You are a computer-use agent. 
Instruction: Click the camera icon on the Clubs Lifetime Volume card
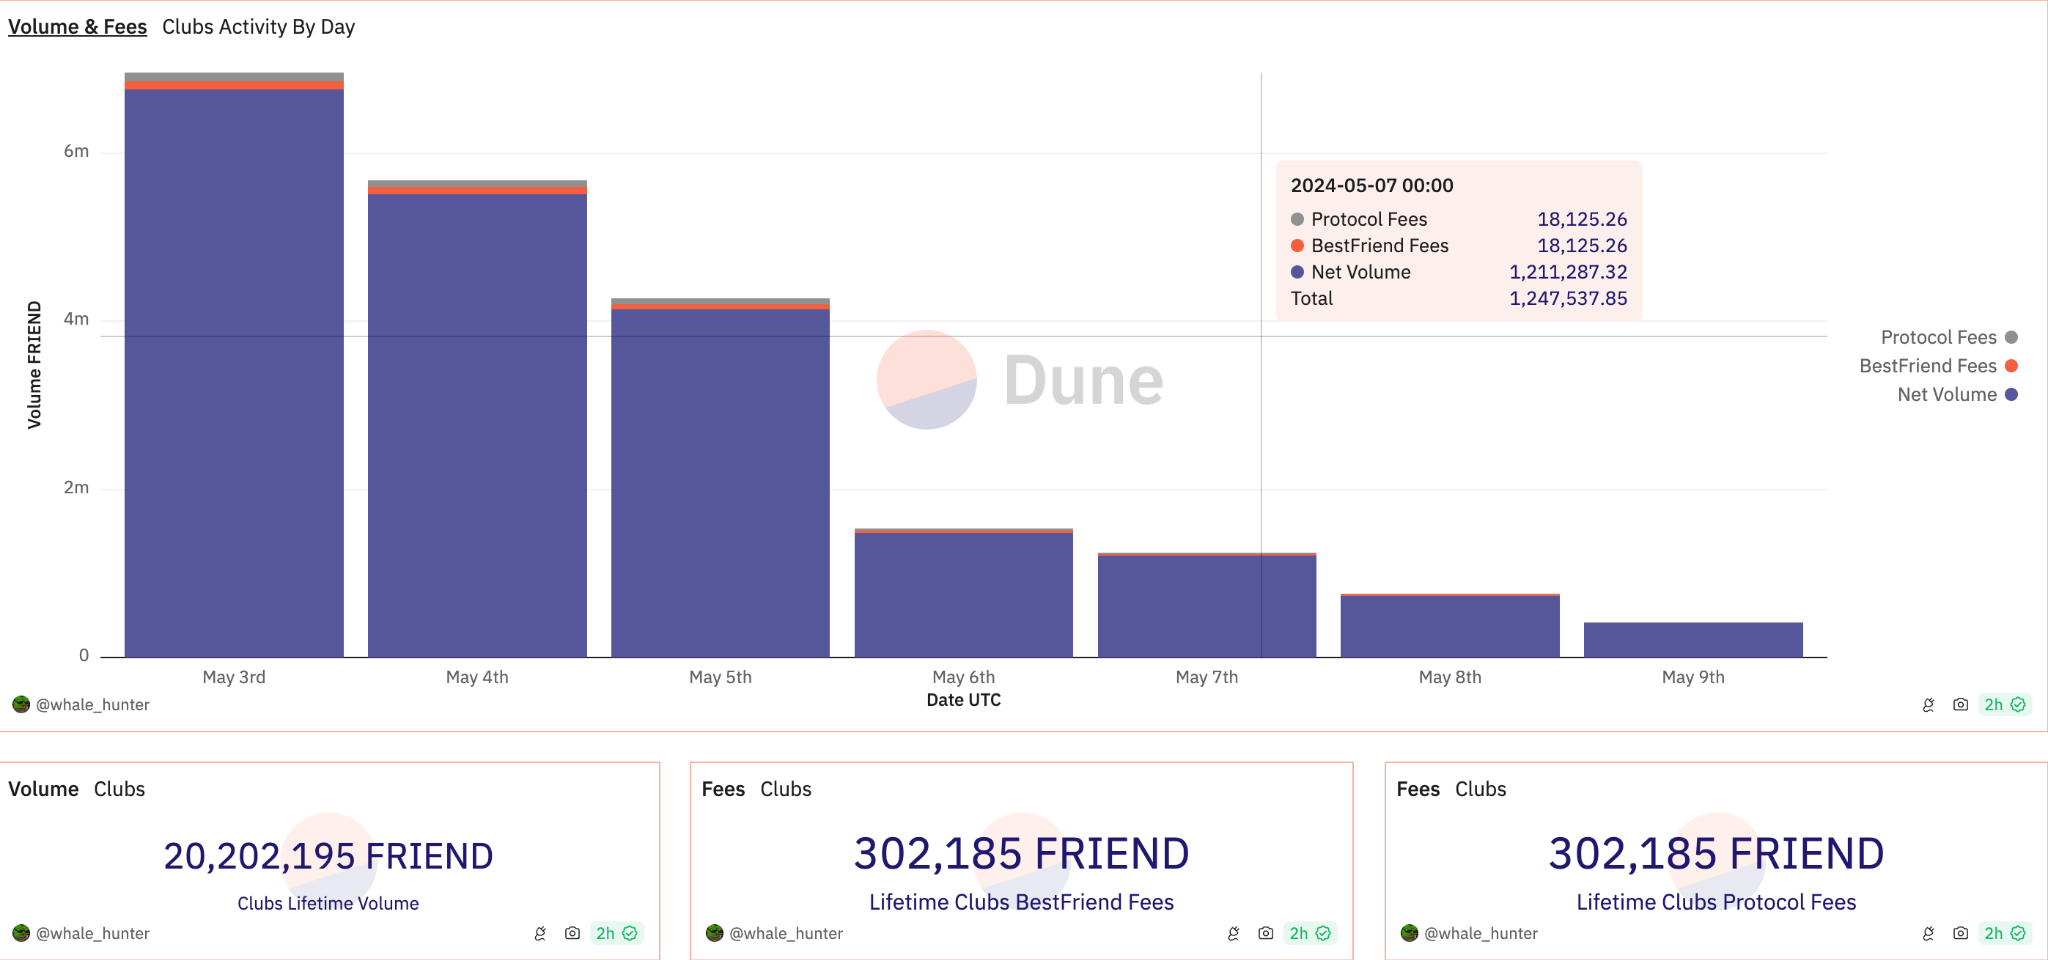(x=572, y=933)
